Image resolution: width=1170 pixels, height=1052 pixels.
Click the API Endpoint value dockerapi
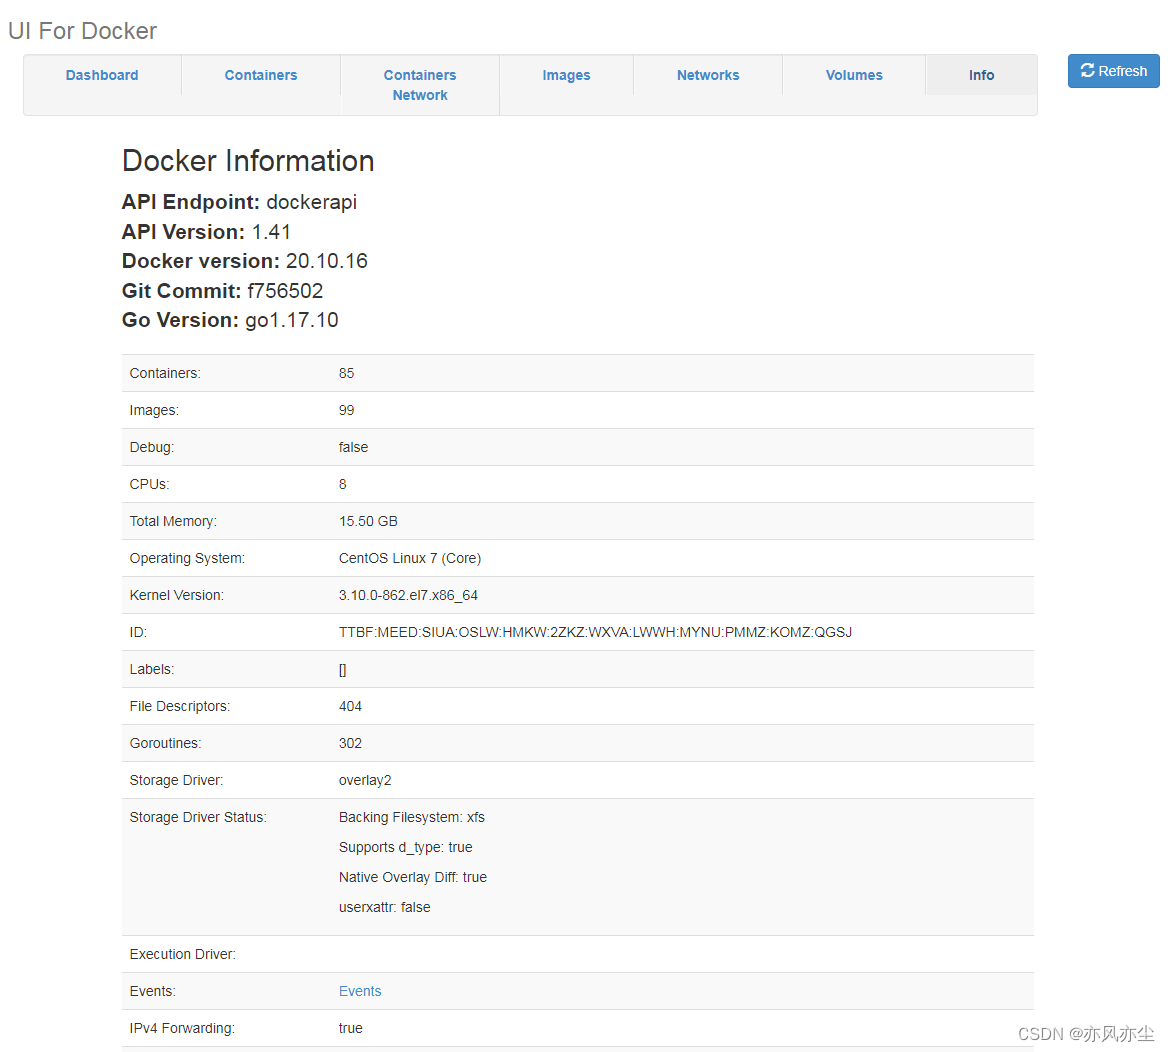[311, 202]
